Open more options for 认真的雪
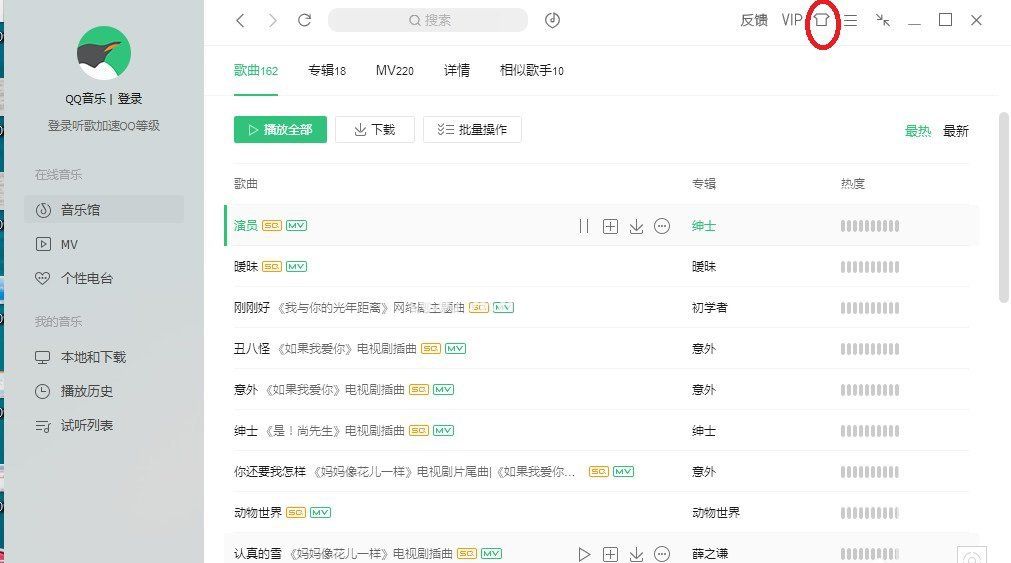Viewport: 1011px width, 563px height. [x=662, y=554]
